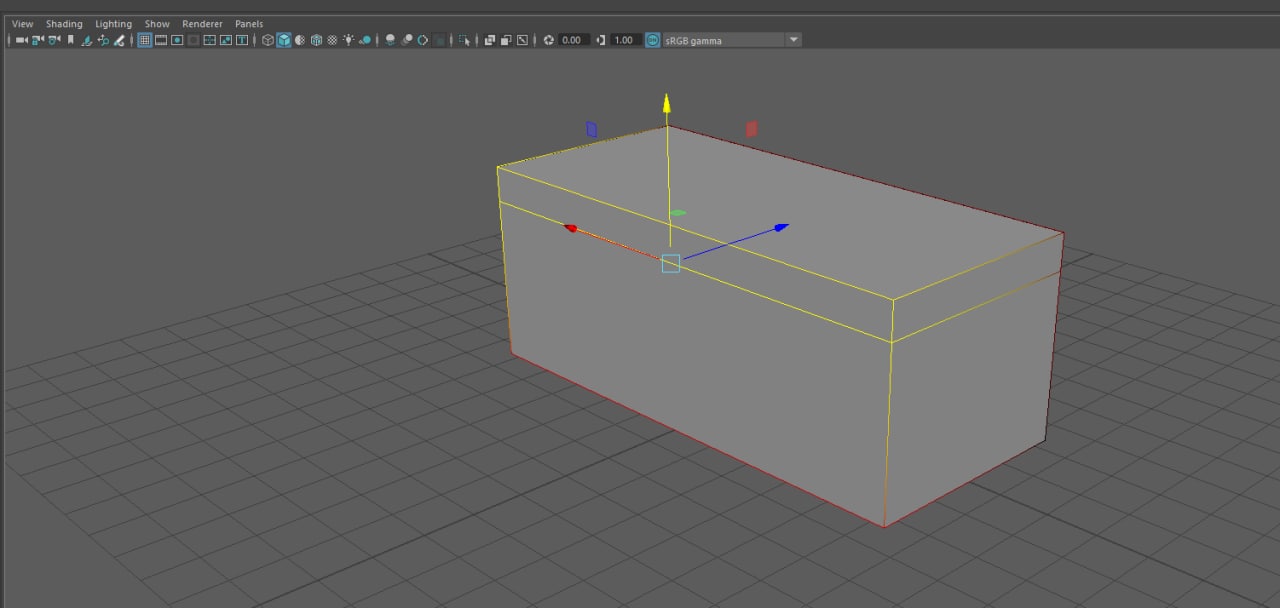Toggle the Shadows icon
The width and height of the screenshot is (1280, 608).
click(x=365, y=40)
